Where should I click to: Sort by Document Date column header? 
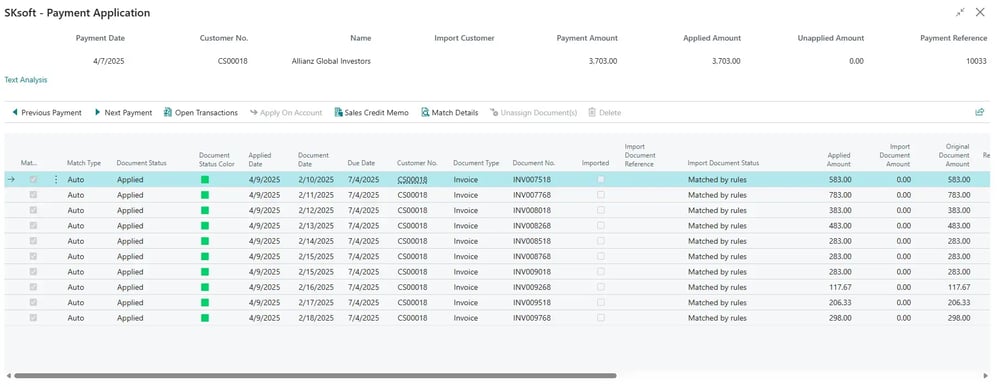(314, 159)
